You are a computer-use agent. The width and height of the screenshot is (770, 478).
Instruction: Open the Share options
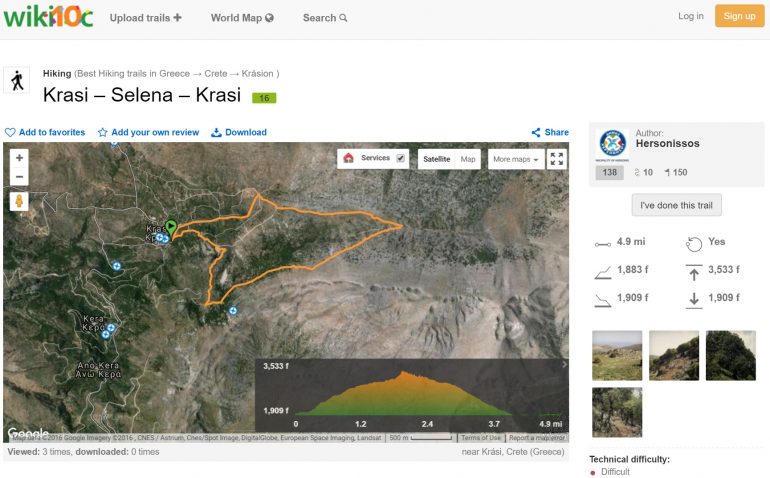(x=550, y=132)
